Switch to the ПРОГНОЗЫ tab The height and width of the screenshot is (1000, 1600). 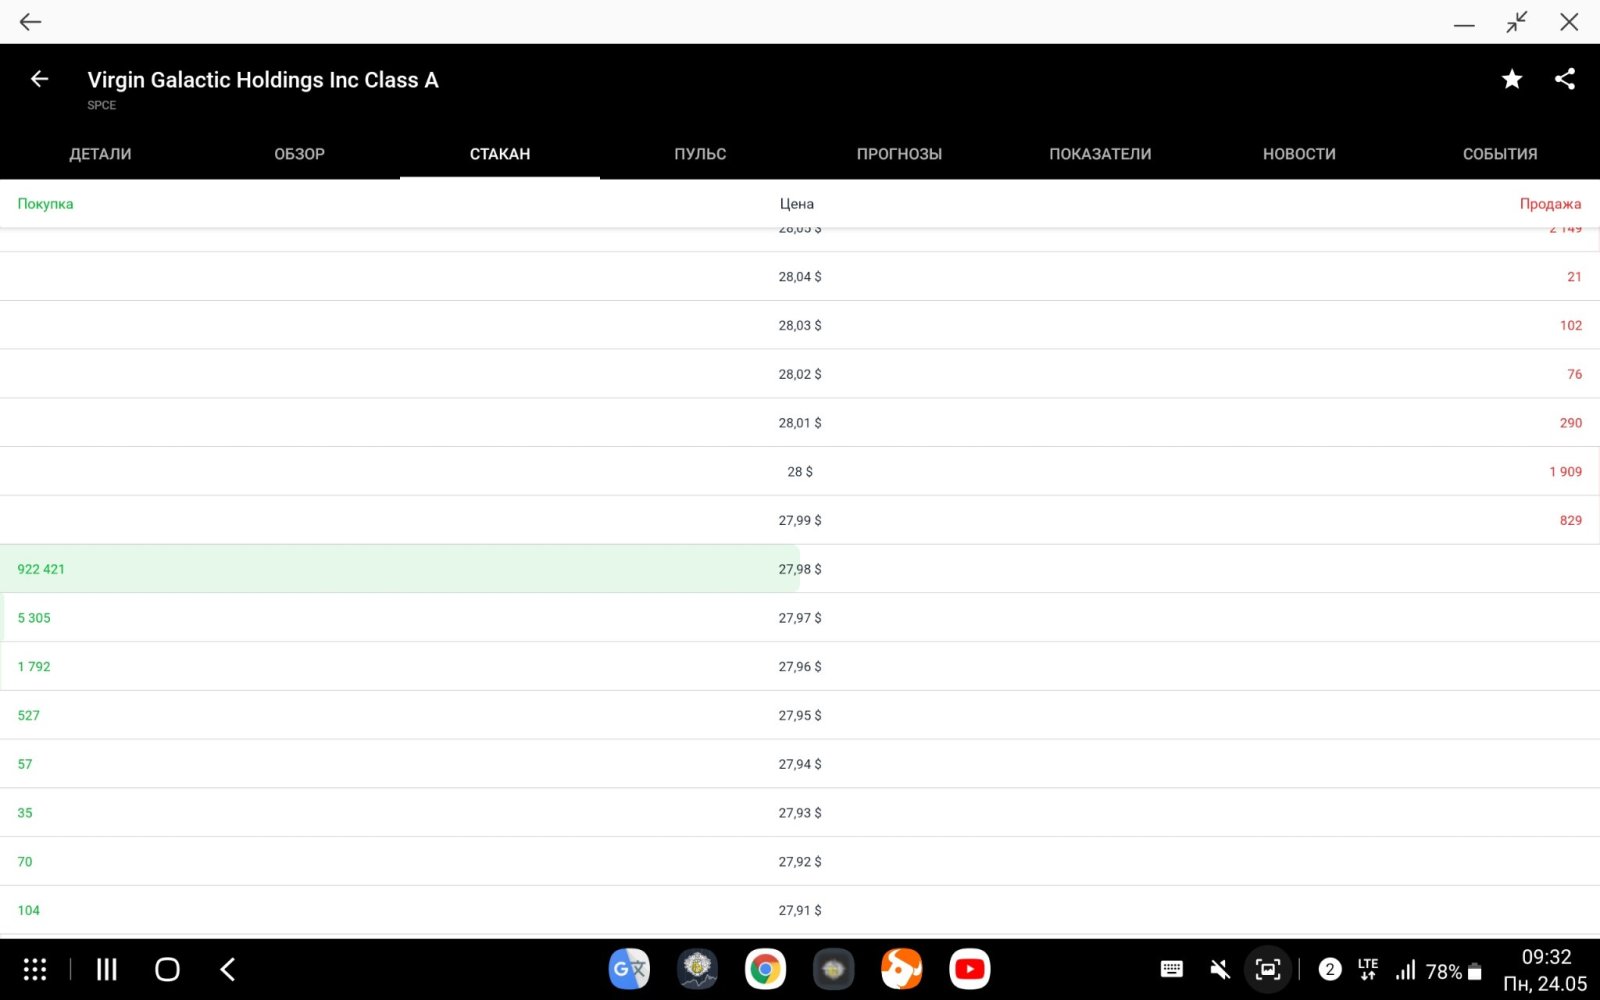pos(900,154)
